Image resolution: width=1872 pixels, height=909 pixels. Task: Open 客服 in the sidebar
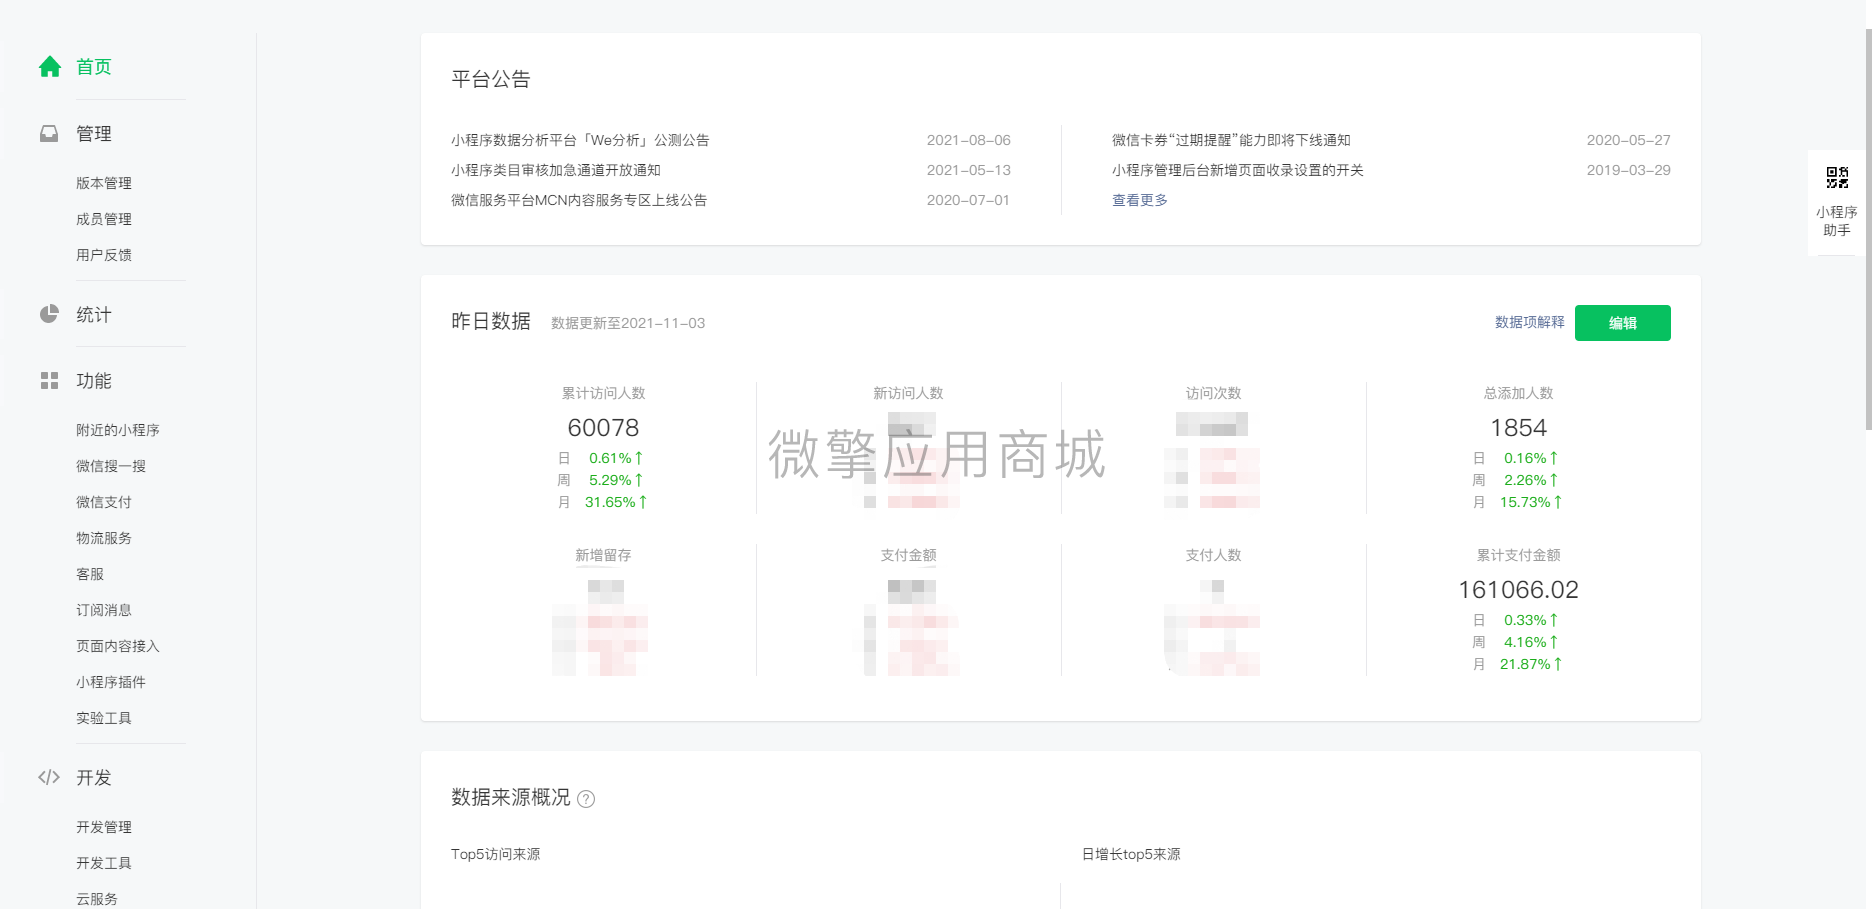click(x=90, y=574)
